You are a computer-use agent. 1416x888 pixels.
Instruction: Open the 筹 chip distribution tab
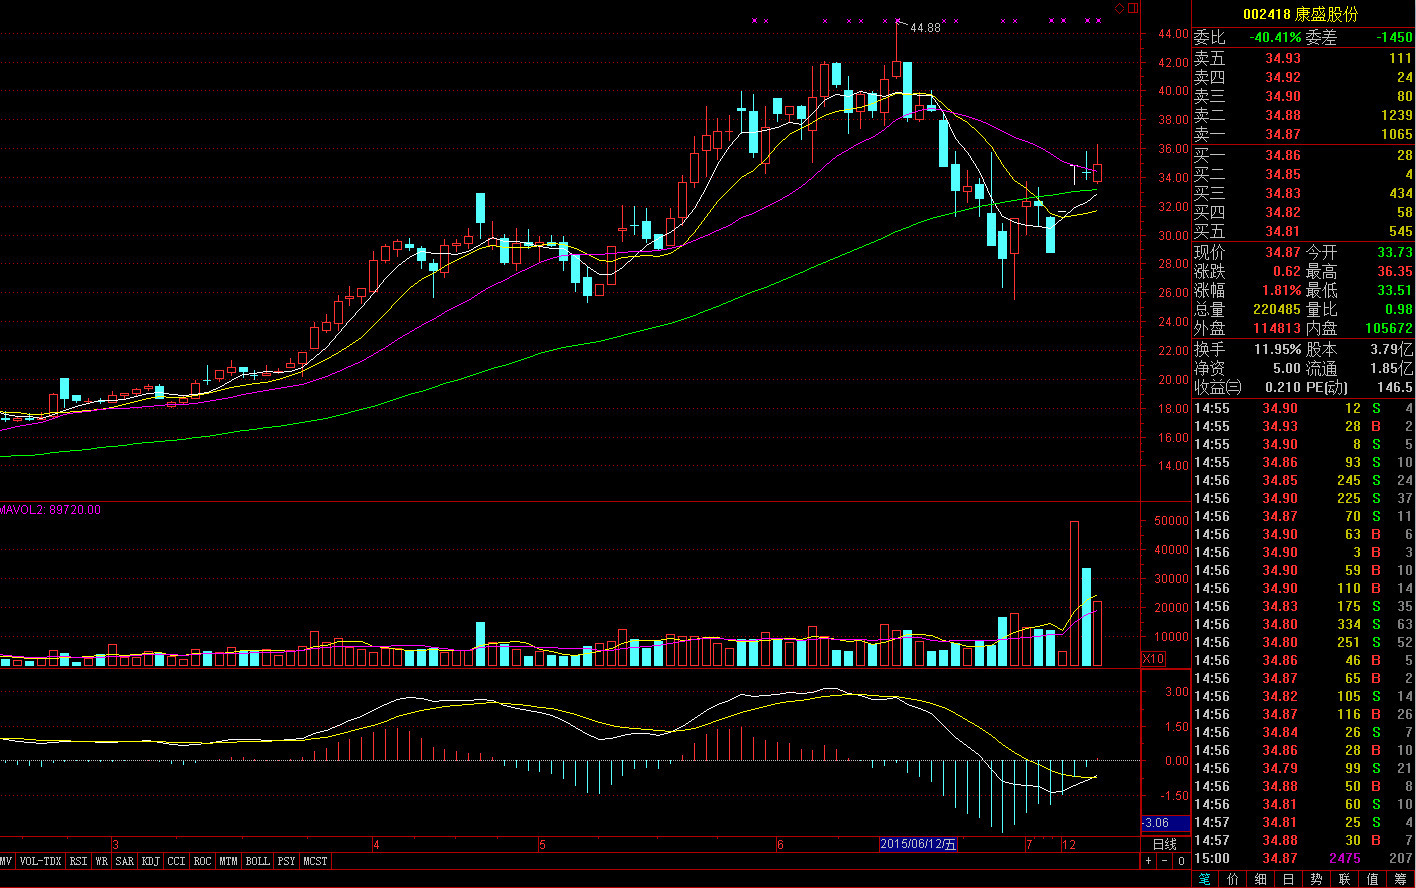point(1401,879)
